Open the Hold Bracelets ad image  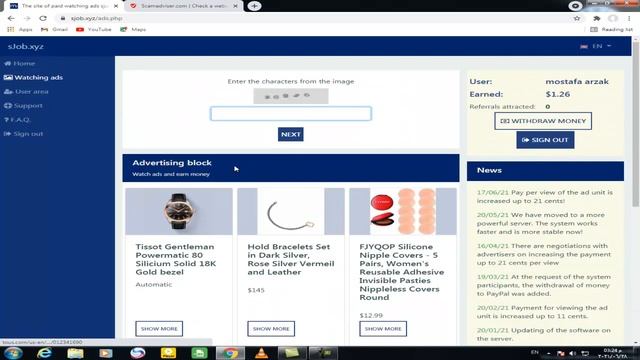pyautogui.click(x=291, y=211)
